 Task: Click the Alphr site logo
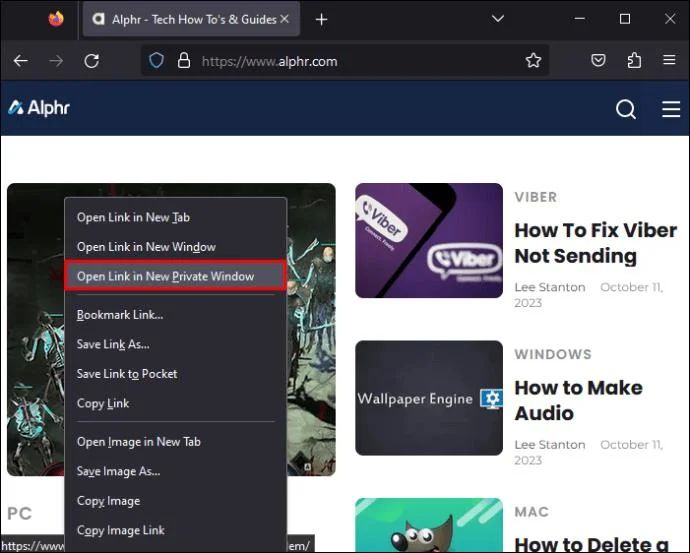39,108
